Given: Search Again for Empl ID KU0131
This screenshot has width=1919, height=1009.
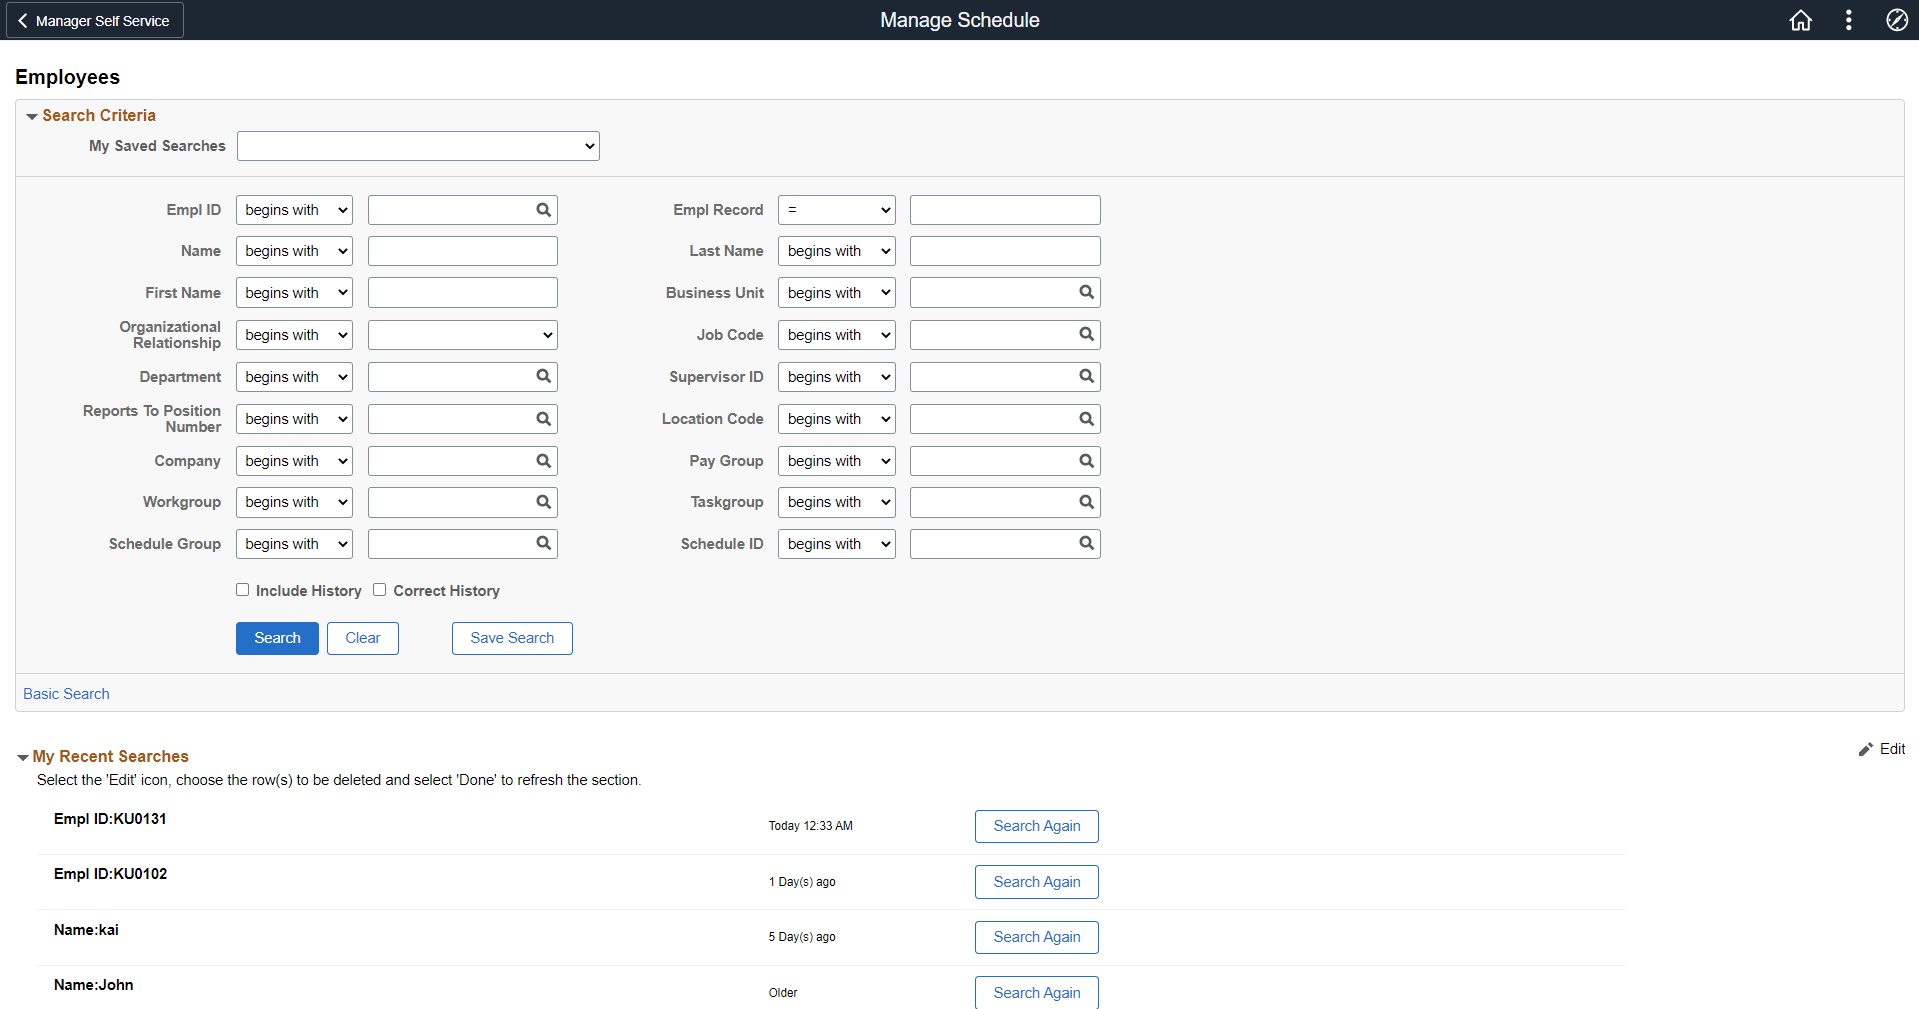Looking at the screenshot, I should (1036, 826).
